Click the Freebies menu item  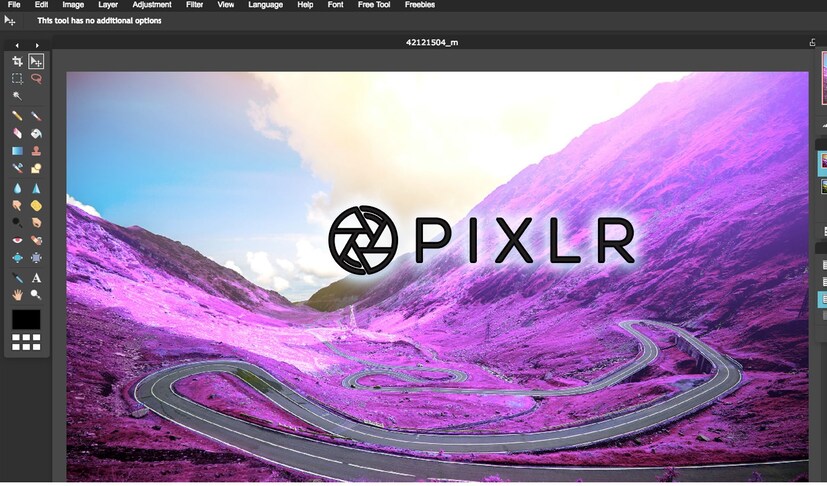pos(419,5)
